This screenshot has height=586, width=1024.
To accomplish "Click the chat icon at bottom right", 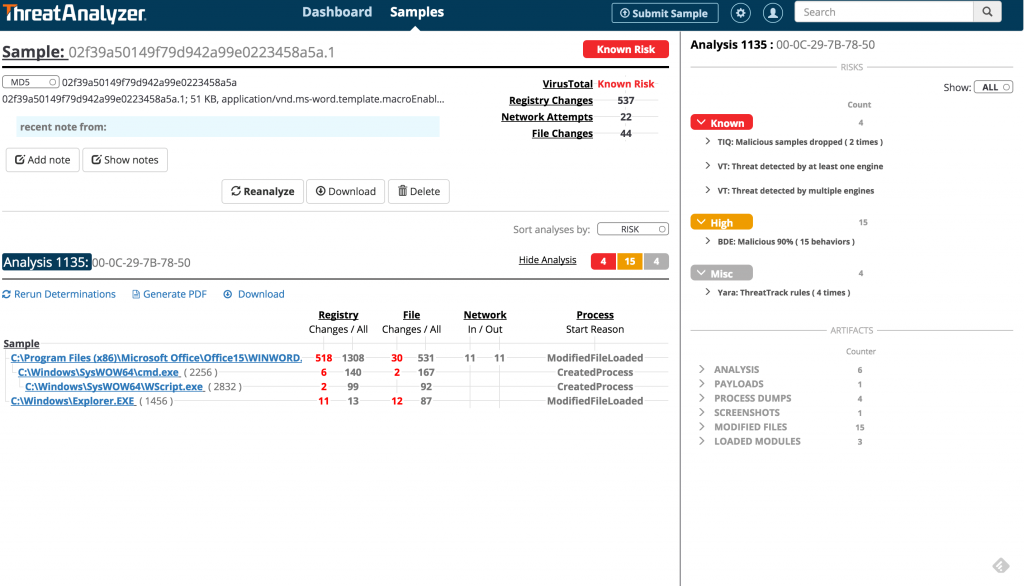I will pyautogui.click(x=999, y=565).
